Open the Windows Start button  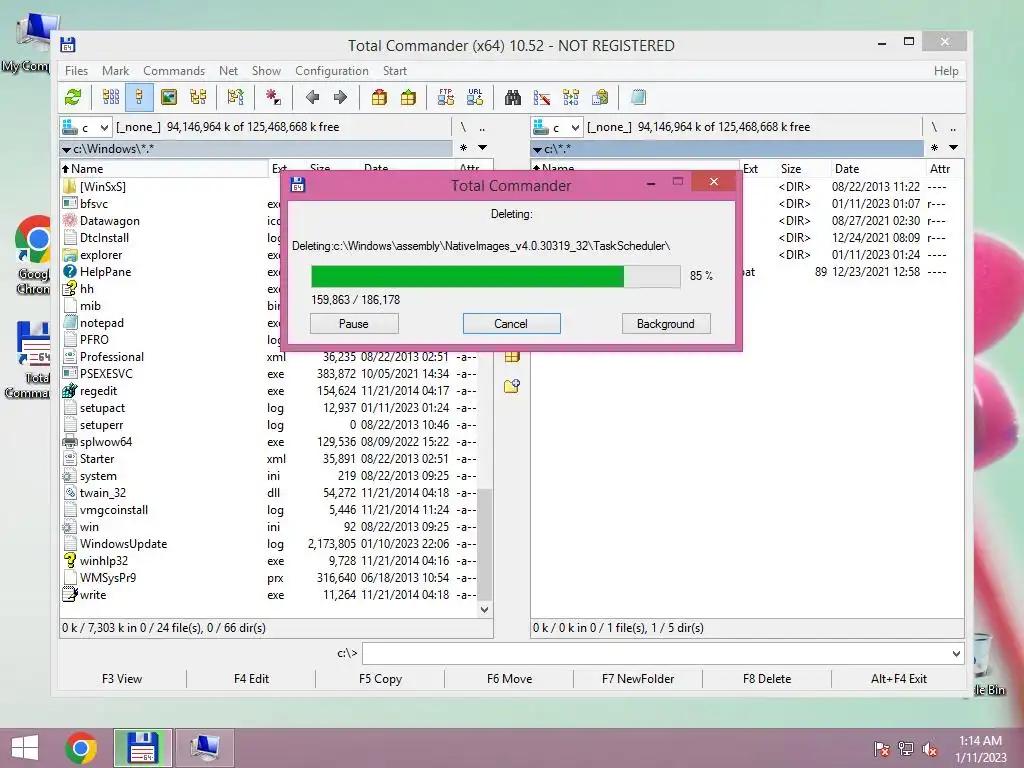[25, 748]
